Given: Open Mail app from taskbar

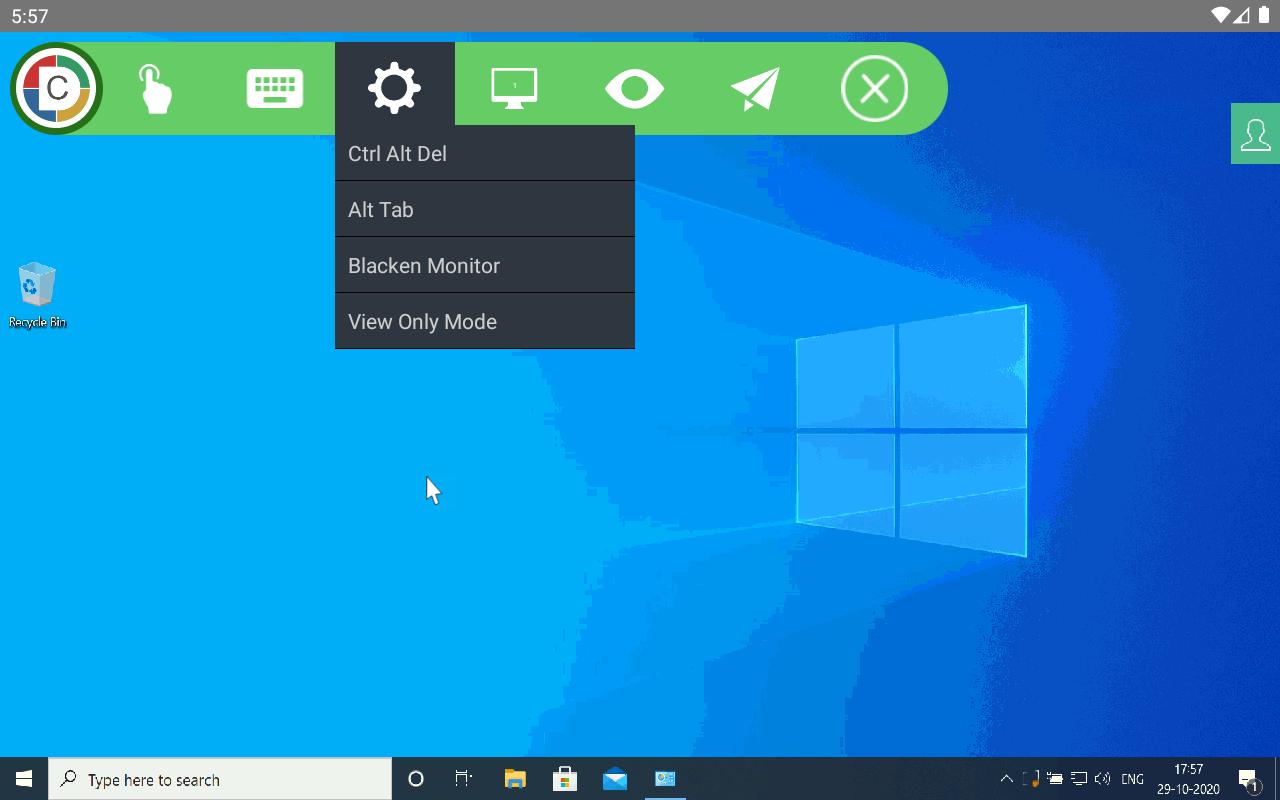Looking at the screenshot, I should click(x=615, y=779).
